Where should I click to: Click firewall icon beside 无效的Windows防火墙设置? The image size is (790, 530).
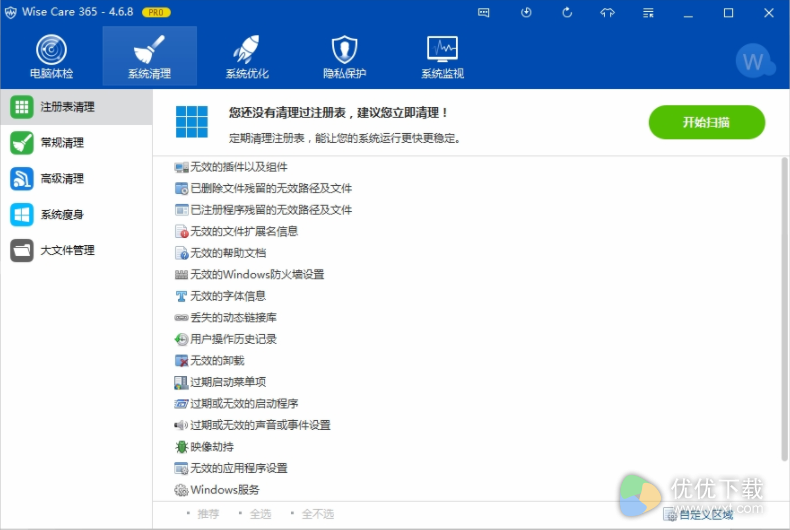pos(181,275)
